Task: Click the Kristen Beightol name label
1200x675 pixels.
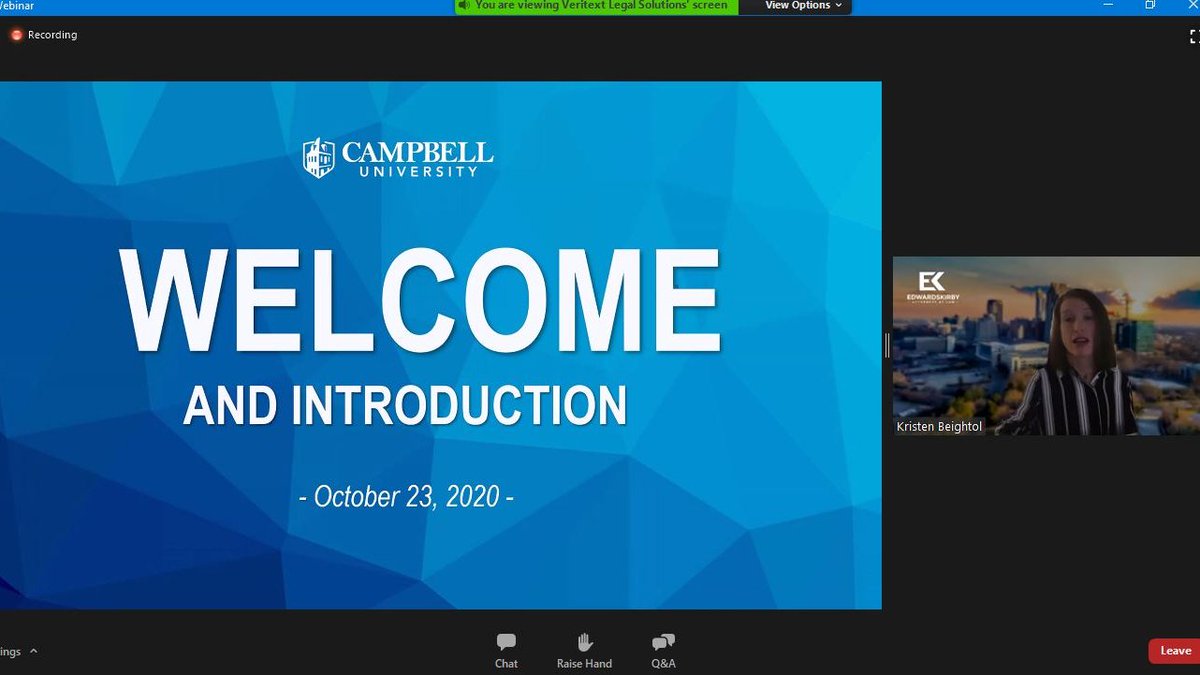Action: click(x=940, y=427)
